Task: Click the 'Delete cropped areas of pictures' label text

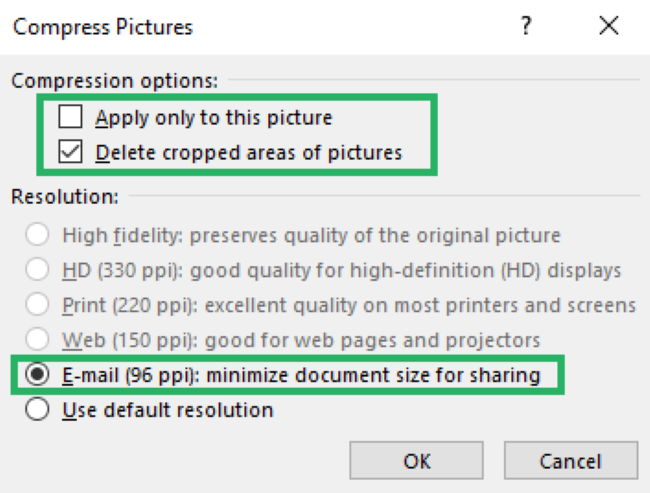Action: pyautogui.click(x=248, y=153)
